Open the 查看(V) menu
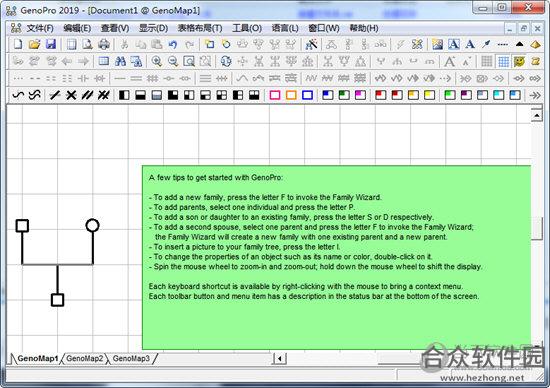The width and height of the screenshot is (550, 388). pyautogui.click(x=115, y=28)
